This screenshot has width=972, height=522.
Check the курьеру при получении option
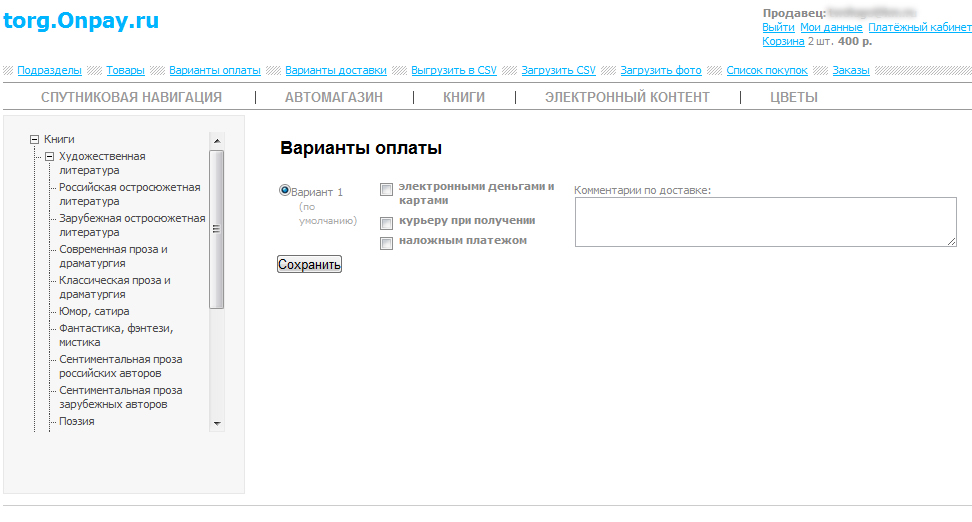pyautogui.click(x=386, y=223)
